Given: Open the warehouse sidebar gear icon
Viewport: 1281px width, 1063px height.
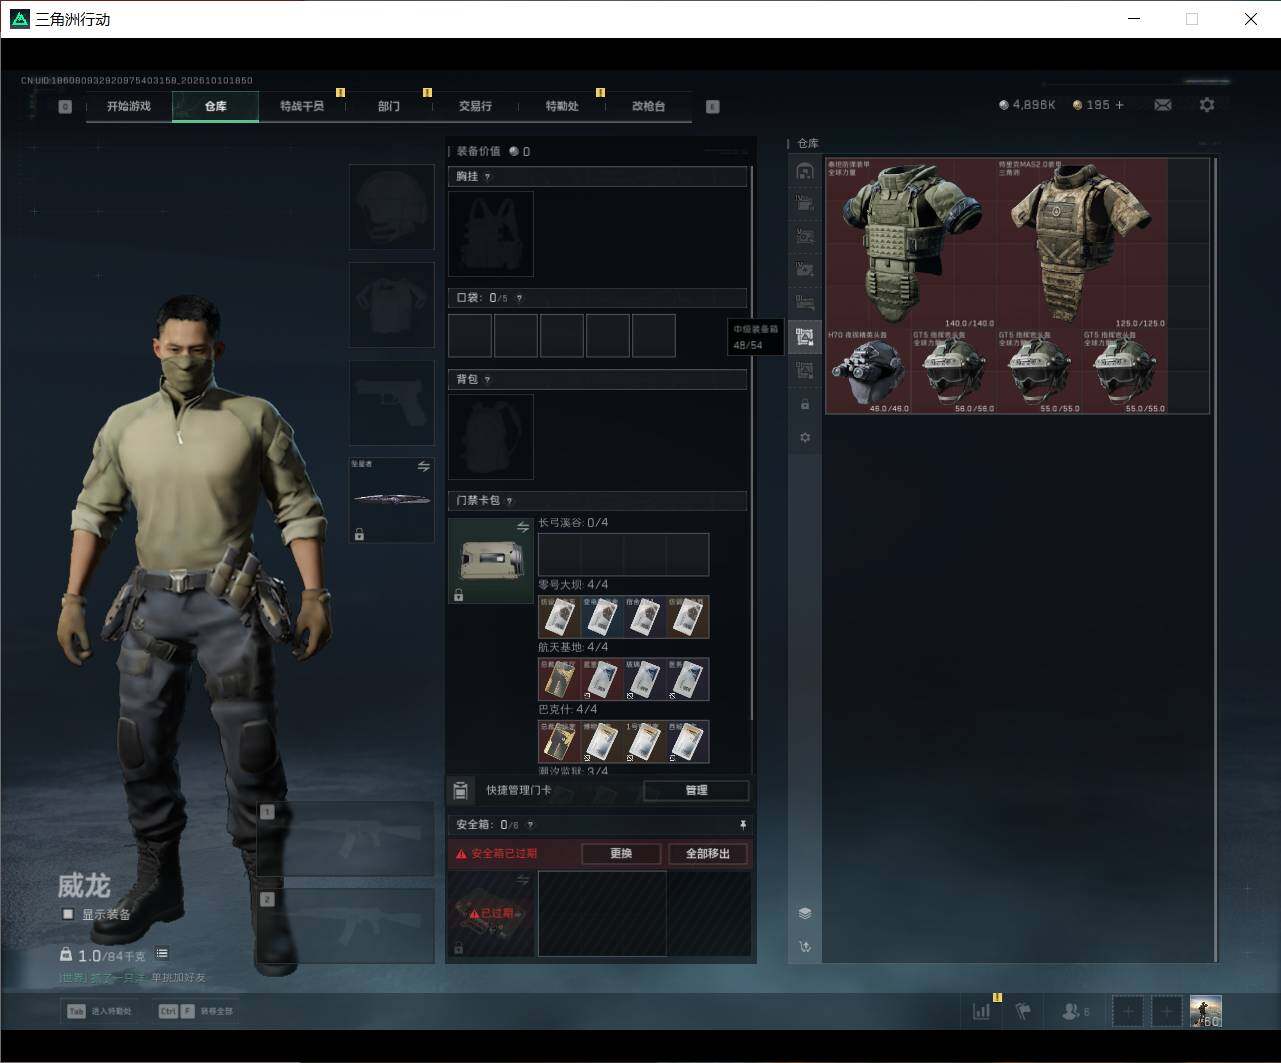Looking at the screenshot, I should point(805,438).
